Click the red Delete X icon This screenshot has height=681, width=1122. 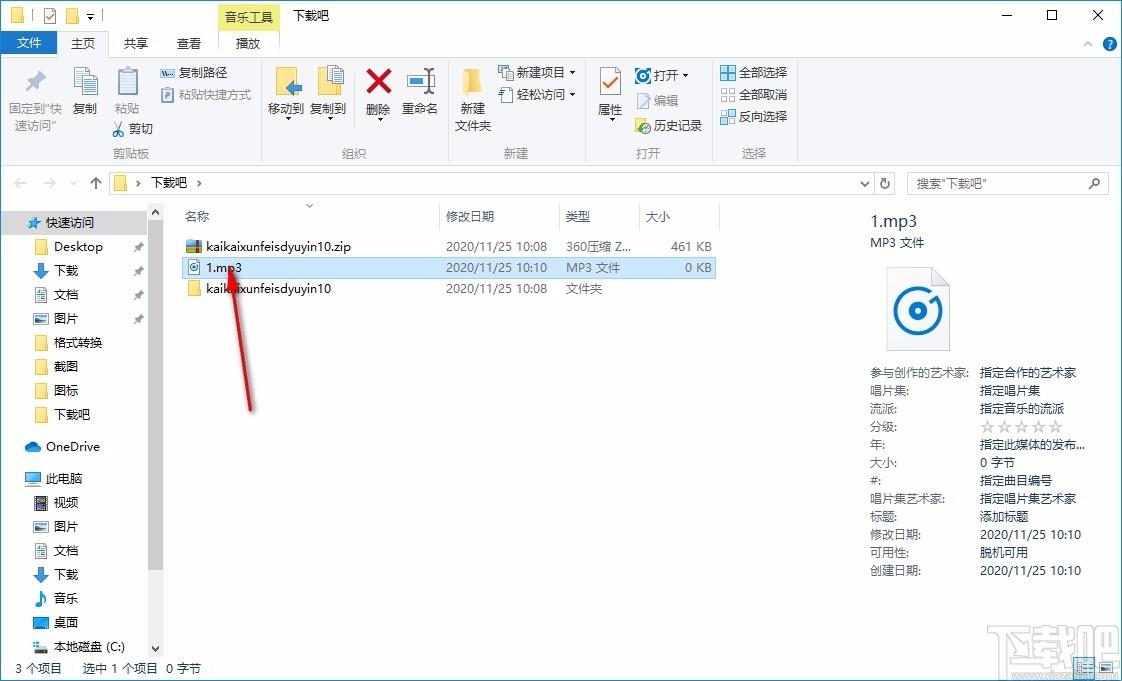point(379,81)
